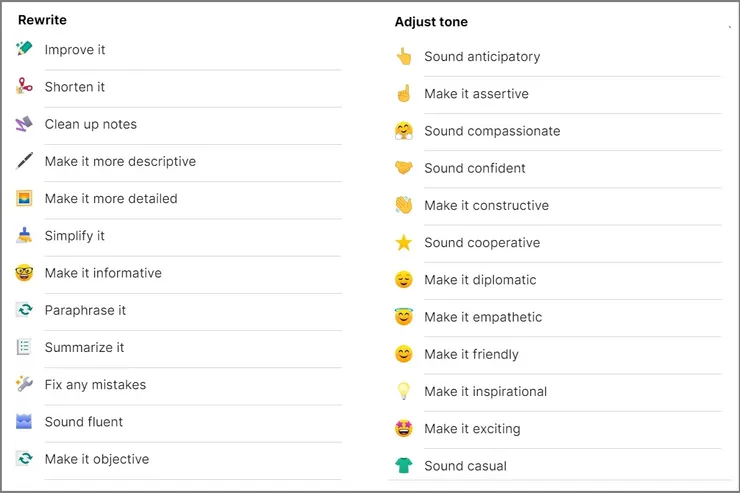
Task: Select the Sound anticipatory tone
Action: (482, 56)
